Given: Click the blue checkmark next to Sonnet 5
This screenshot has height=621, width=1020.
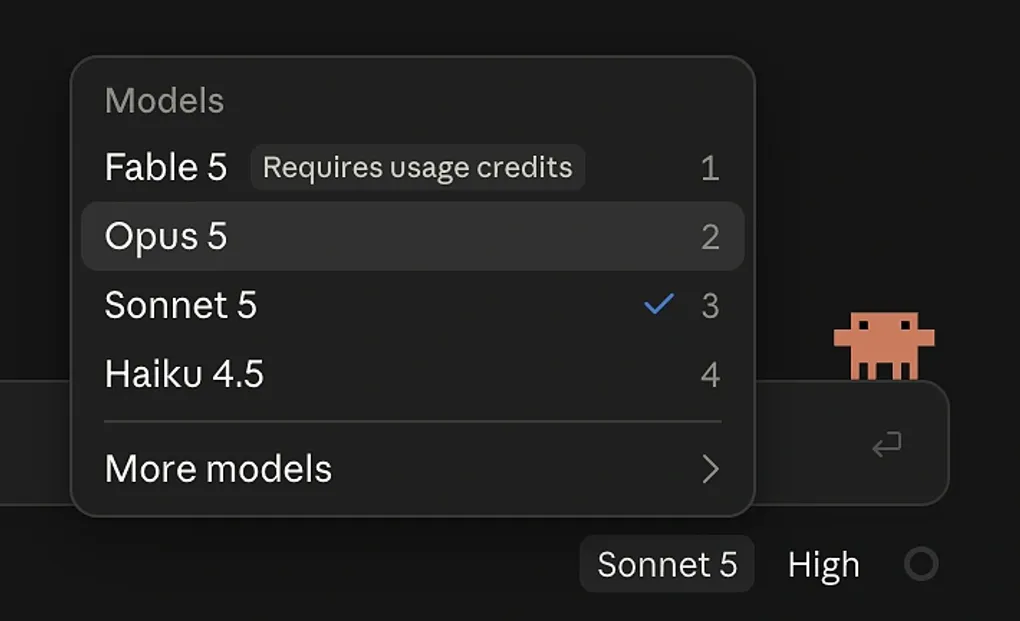Looking at the screenshot, I should coord(659,304).
